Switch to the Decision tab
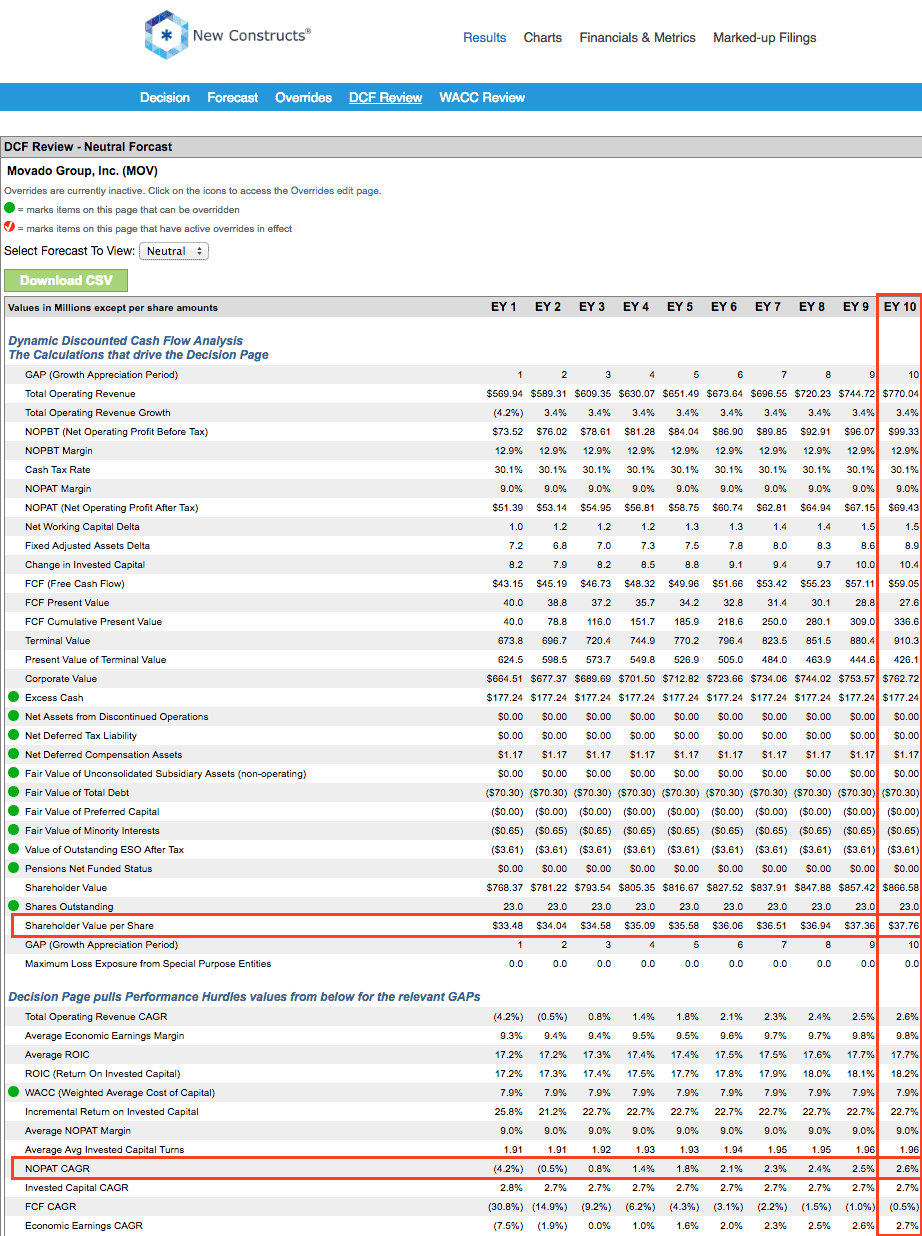 [x=165, y=97]
